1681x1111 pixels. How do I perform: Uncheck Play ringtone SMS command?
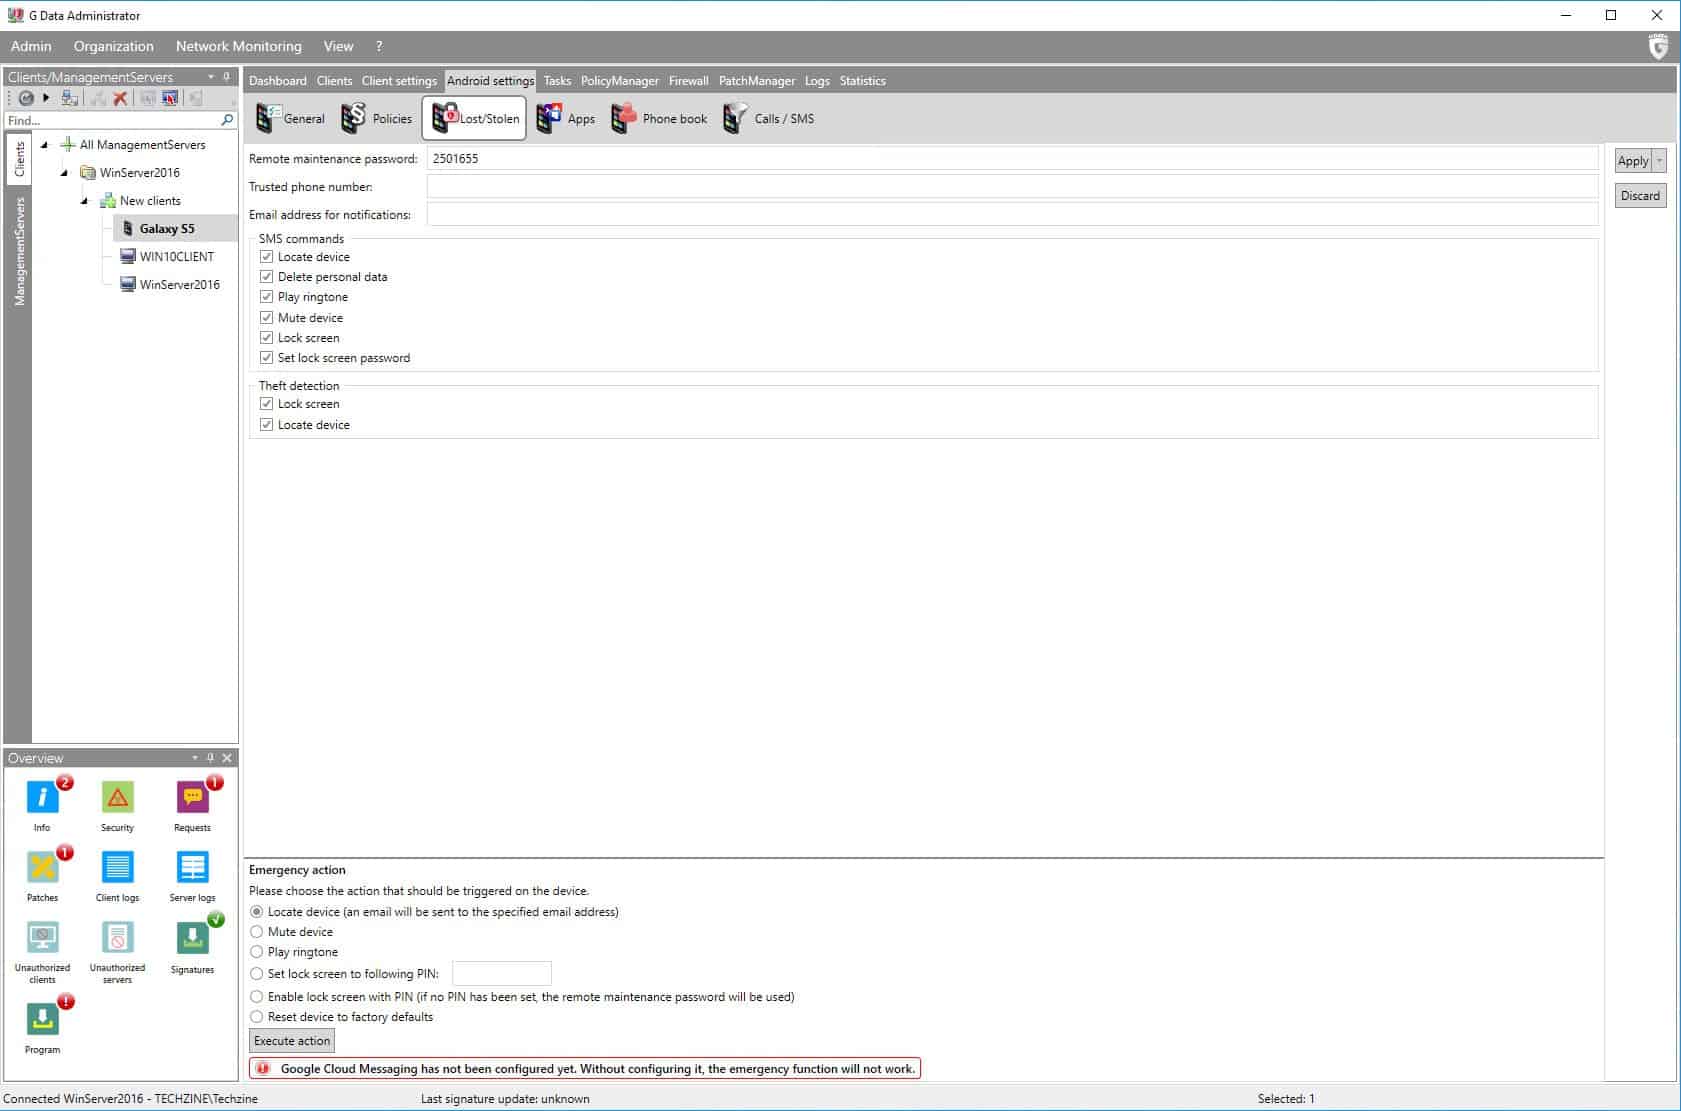coord(267,297)
